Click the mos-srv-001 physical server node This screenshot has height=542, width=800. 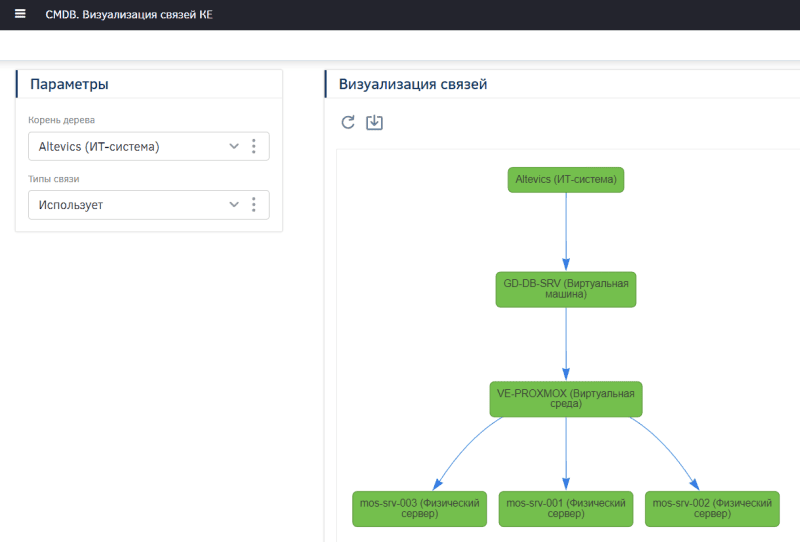click(567, 508)
